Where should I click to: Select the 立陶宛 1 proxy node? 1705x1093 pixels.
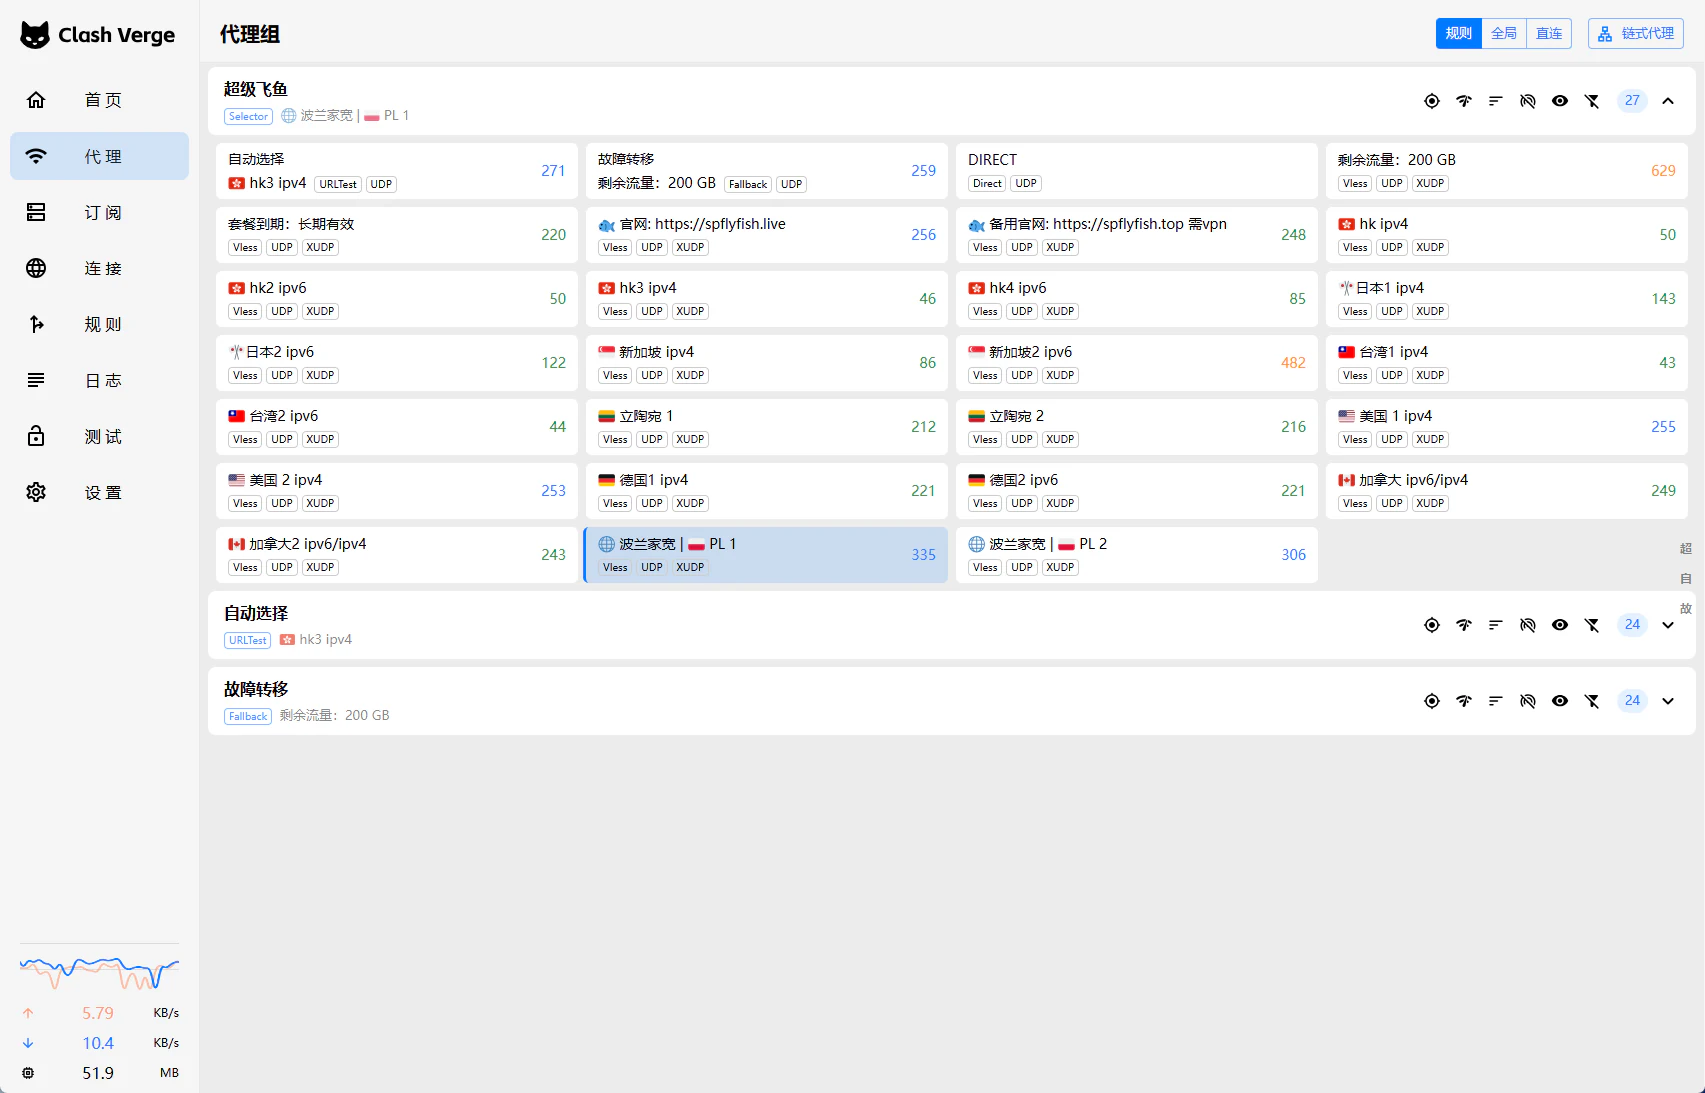[767, 427]
